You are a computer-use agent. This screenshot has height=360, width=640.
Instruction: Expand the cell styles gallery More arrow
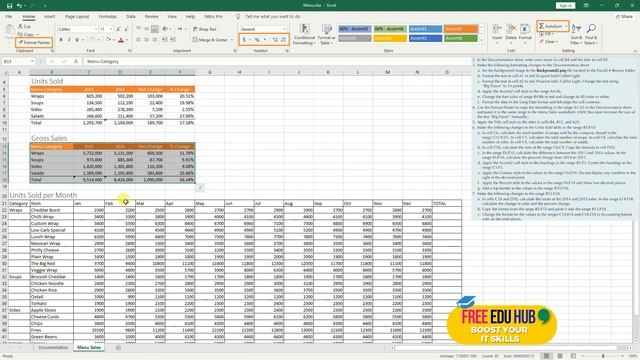pos(481,40)
